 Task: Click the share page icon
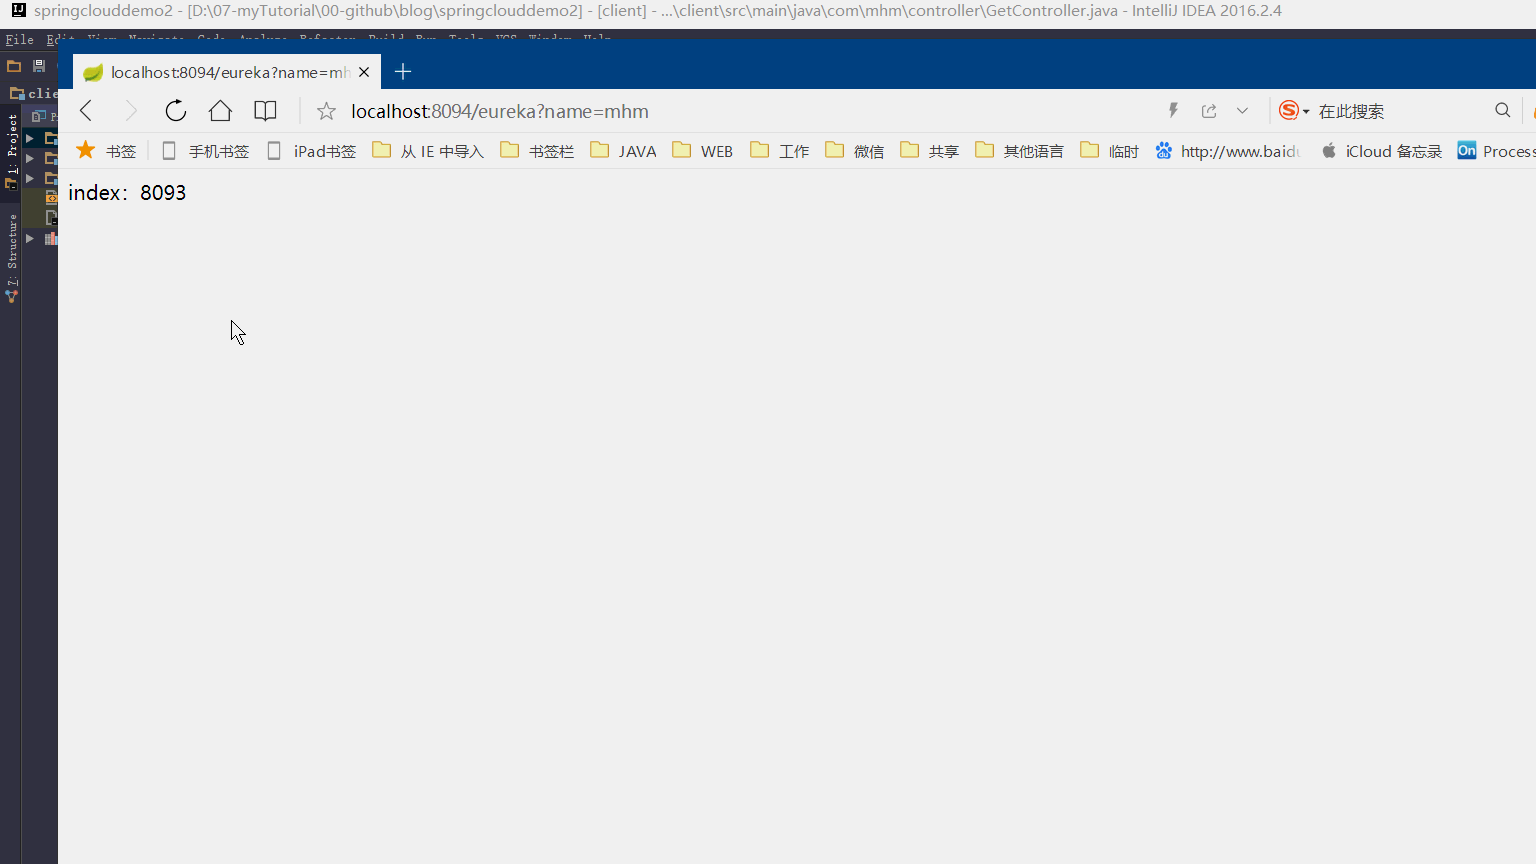tap(1209, 111)
